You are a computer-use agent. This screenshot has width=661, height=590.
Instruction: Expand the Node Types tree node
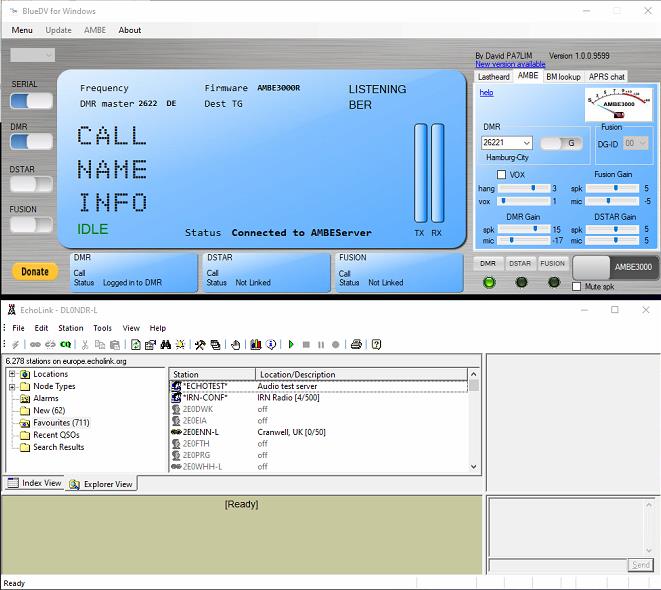[12, 386]
